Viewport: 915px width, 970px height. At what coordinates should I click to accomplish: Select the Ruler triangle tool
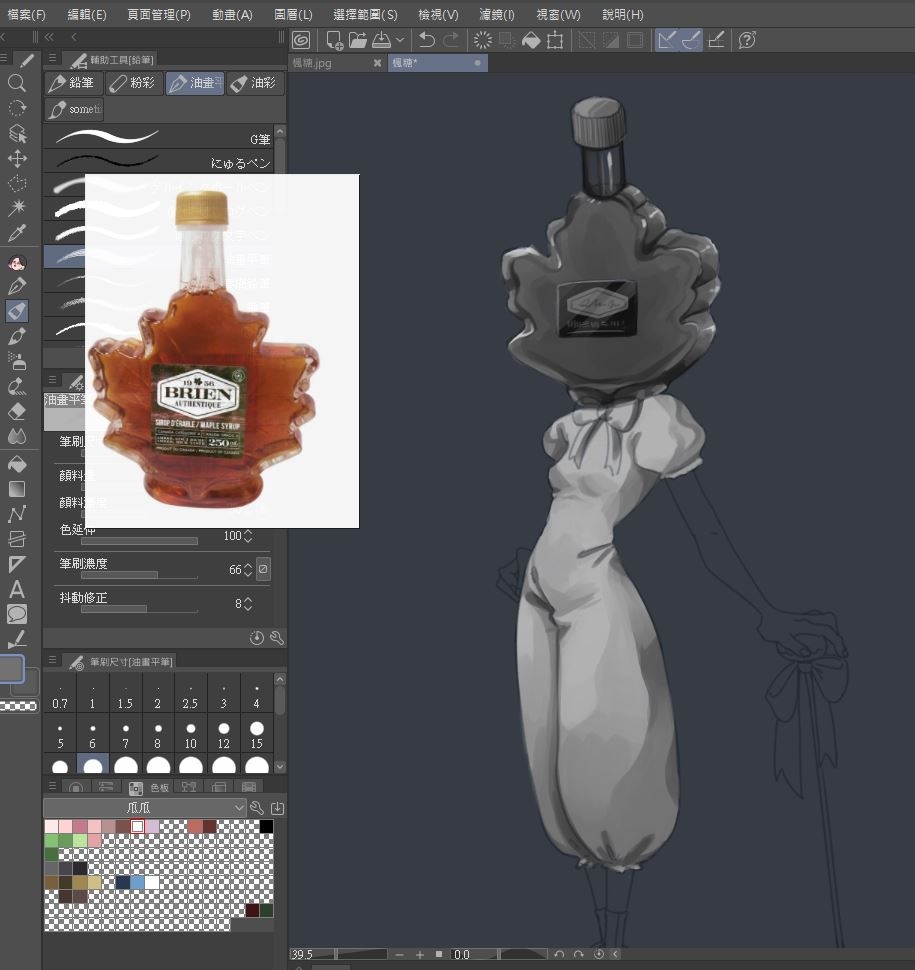point(17,564)
